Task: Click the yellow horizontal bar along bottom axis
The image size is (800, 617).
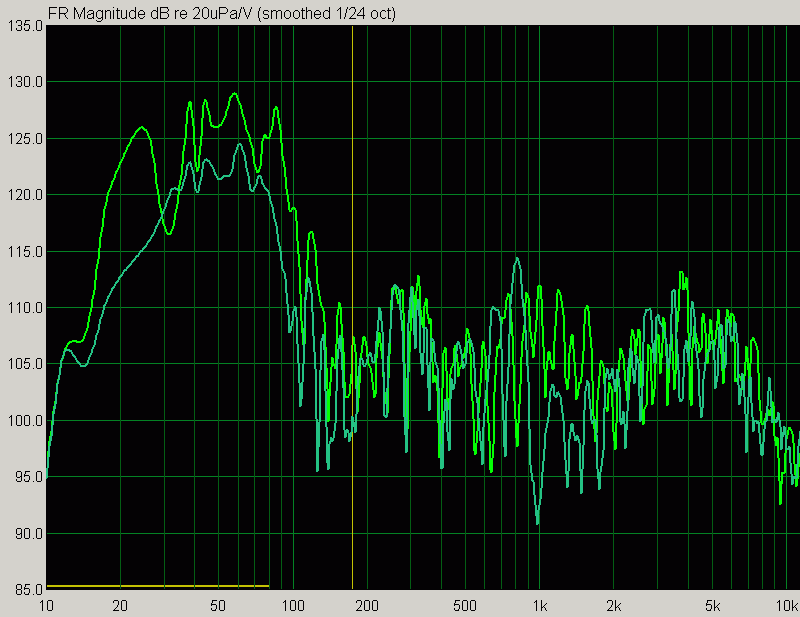Action: point(158,586)
